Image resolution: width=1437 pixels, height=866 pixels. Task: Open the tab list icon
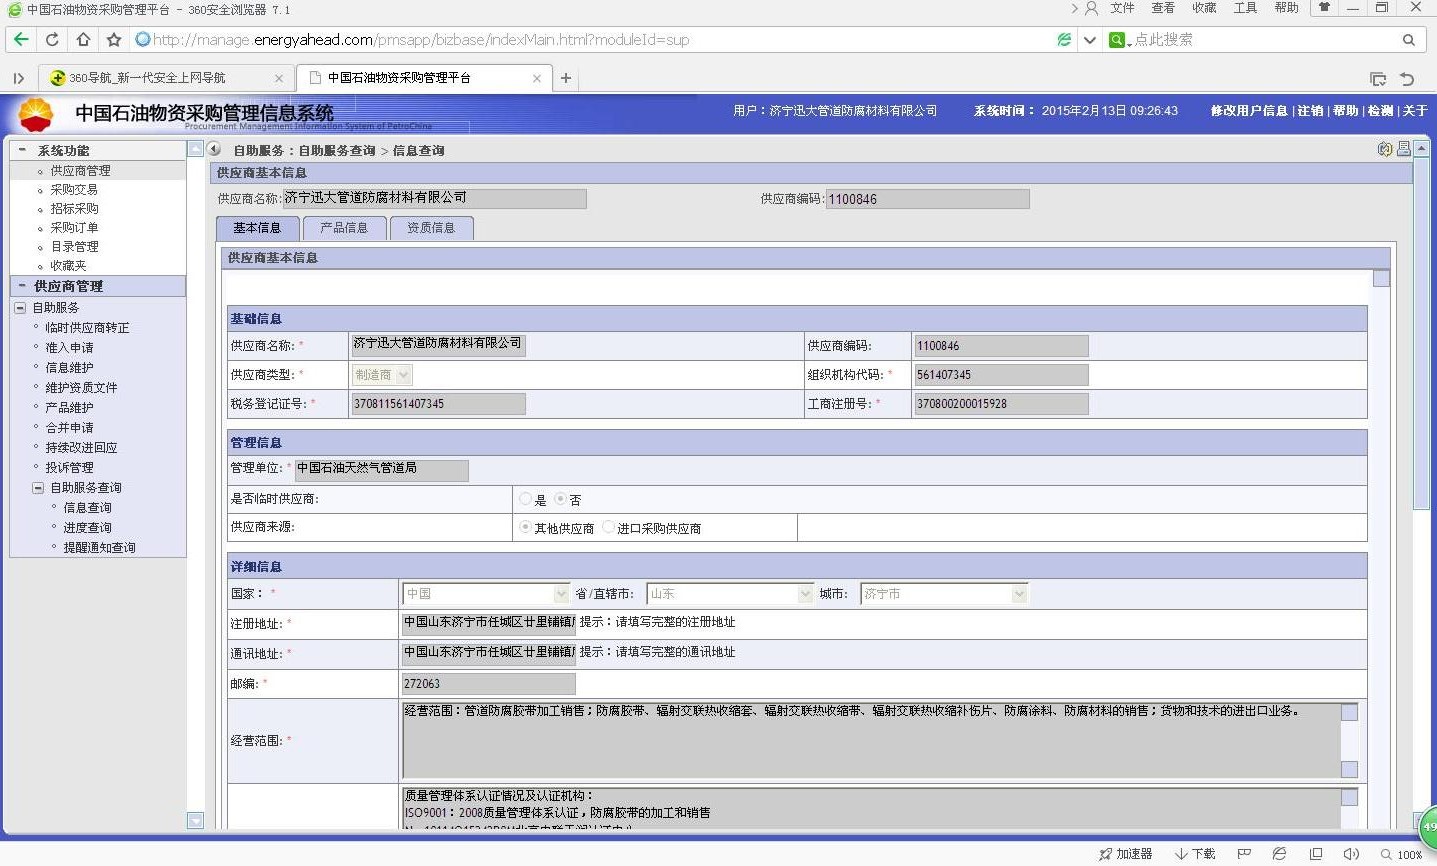[1378, 78]
